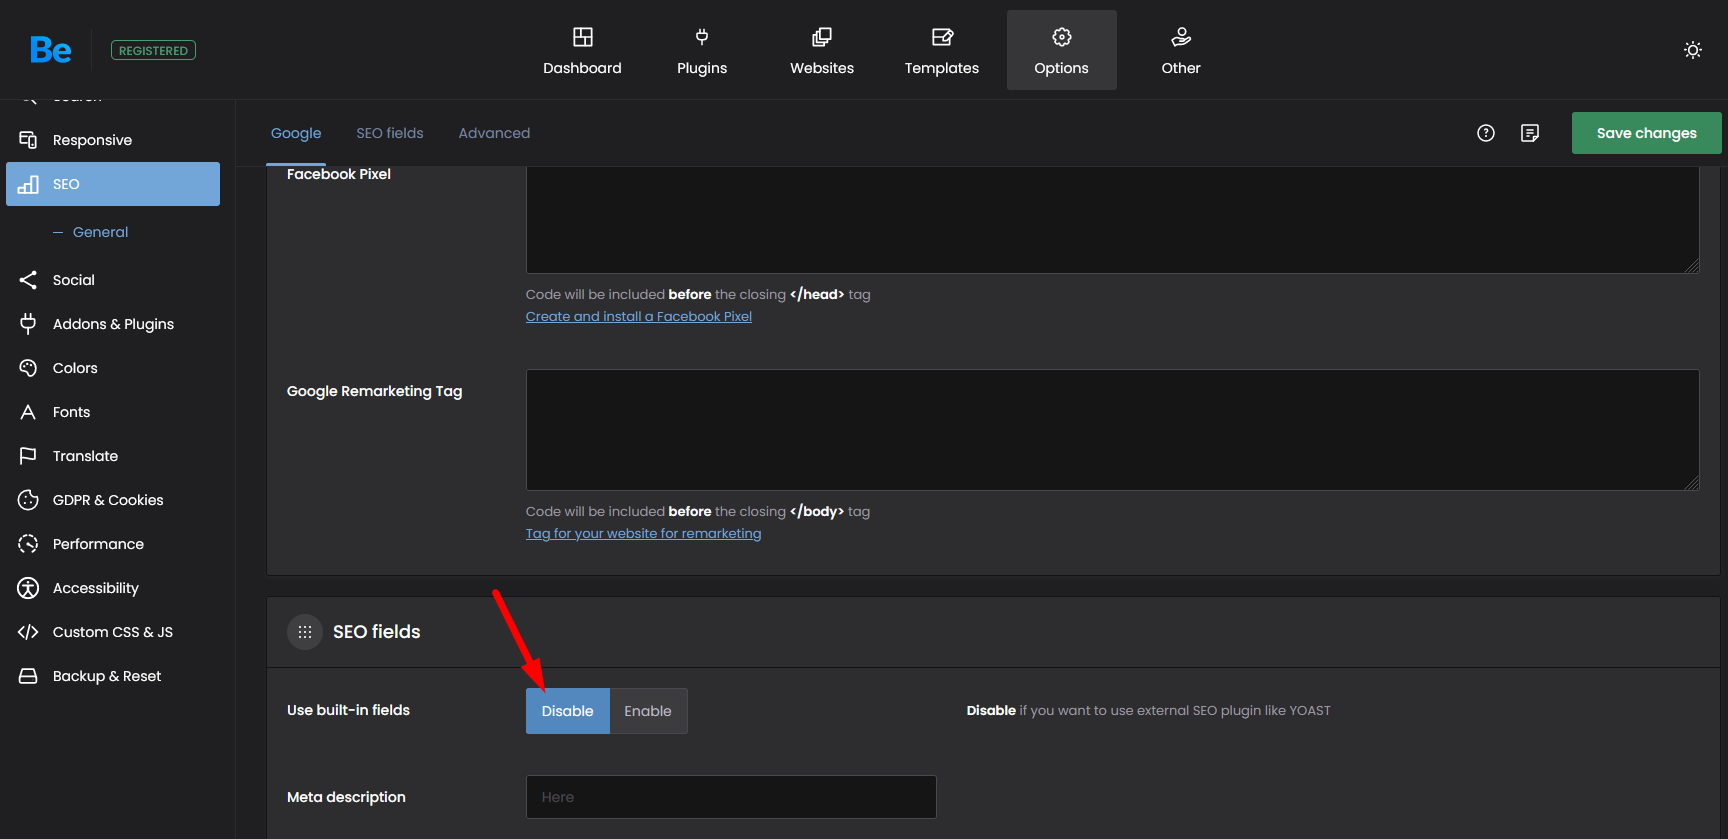The image size is (1728, 839).
Task: Switch to the Advanced tab
Action: 494,133
